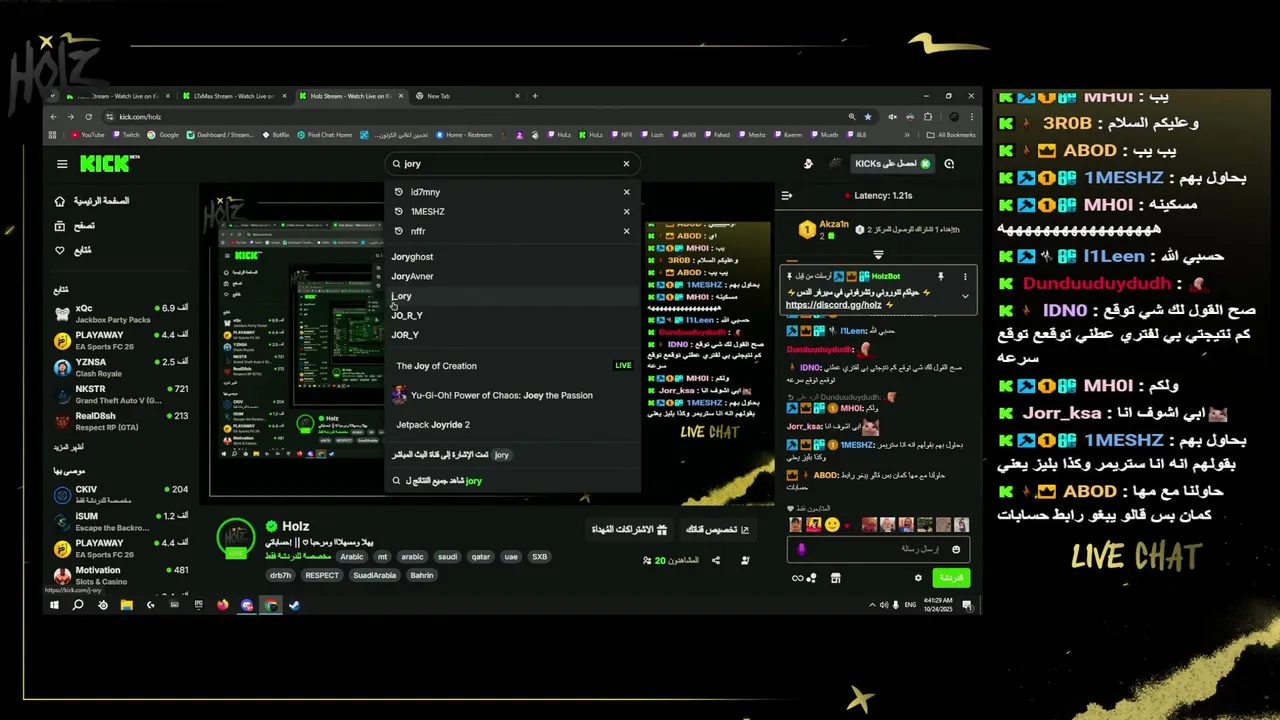Click the green send chat button
The image size is (1280, 720).
(951, 577)
